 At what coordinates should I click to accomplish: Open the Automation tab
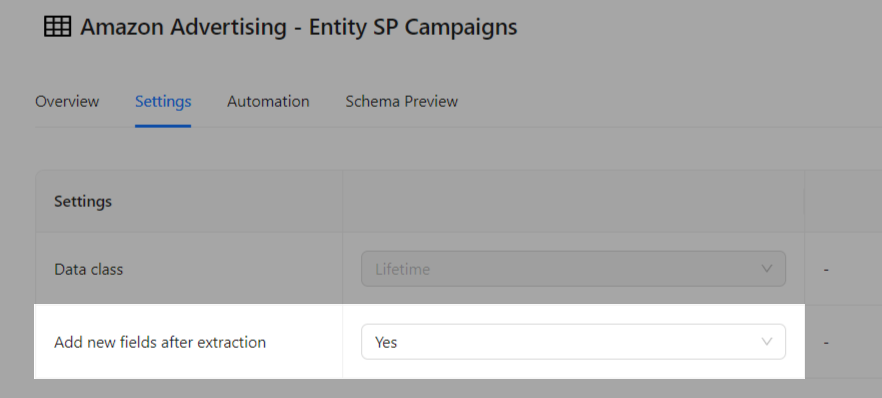point(268,101)
